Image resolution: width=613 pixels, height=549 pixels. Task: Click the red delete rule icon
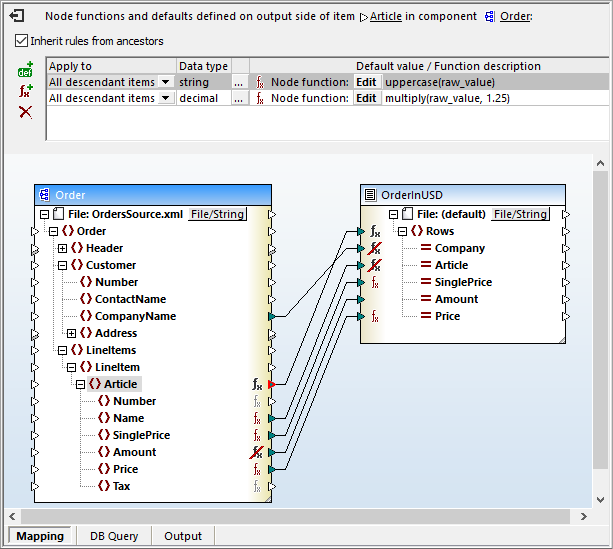pyautogui.click(x=25, y=111)
